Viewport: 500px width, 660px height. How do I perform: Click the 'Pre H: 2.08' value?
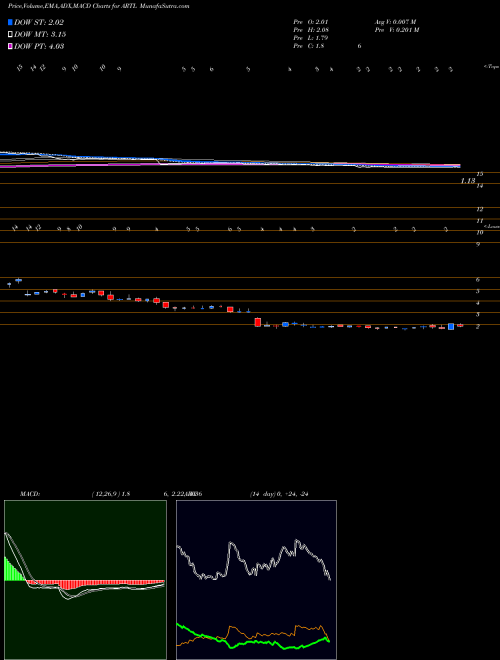[x=311, y=30]
